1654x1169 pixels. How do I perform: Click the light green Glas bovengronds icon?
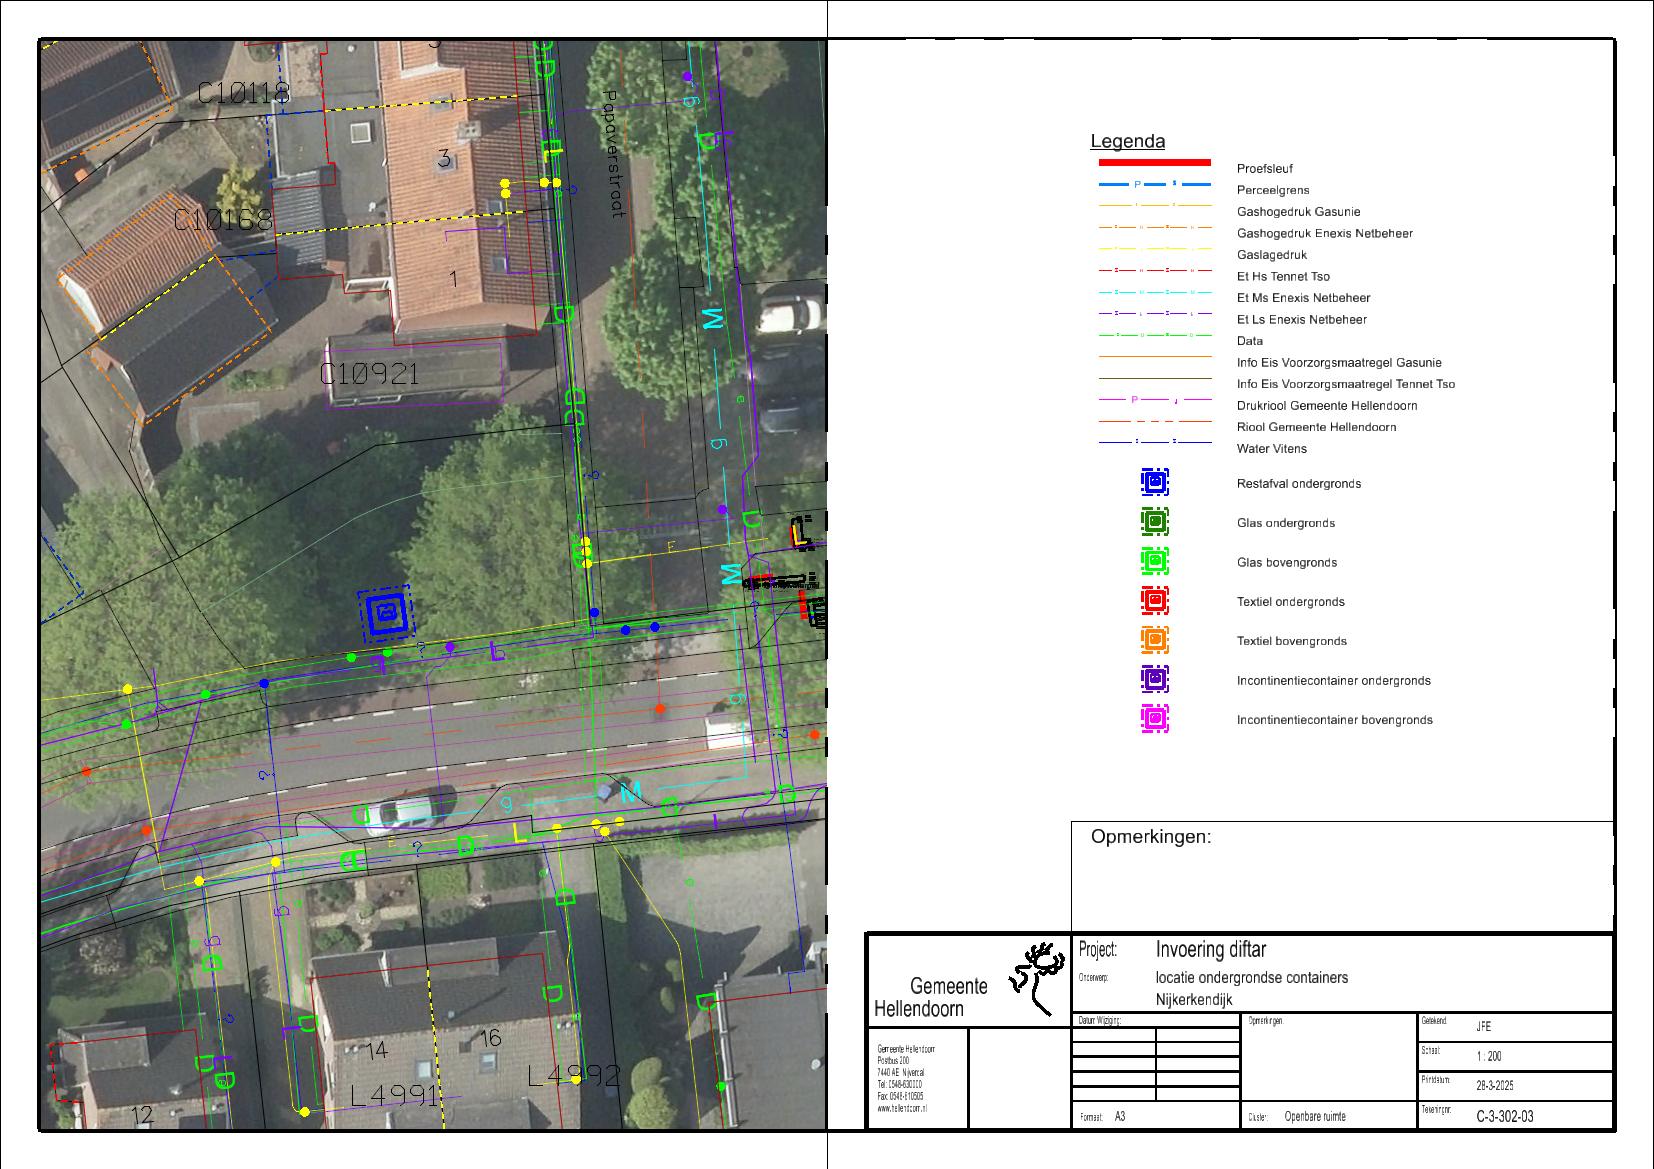[1154, 562]
